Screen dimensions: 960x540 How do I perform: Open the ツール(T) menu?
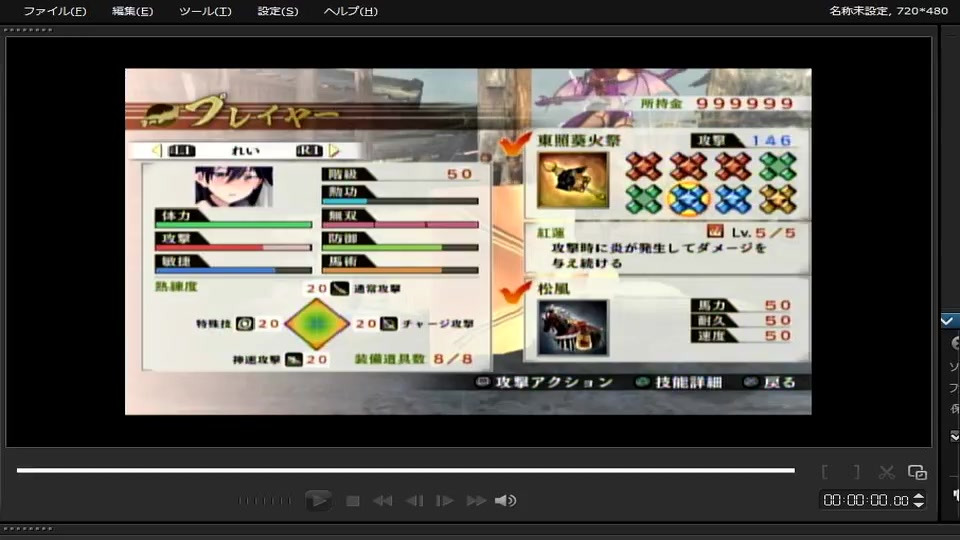[205, 11]
